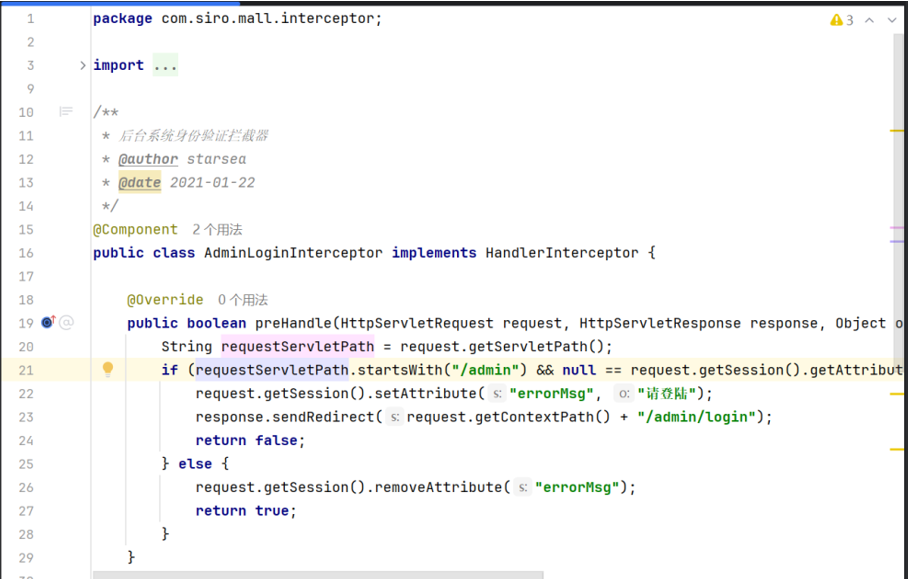The width and height of the screenshot is (908, 579).
Task: Click the AdminLoginInterceptor class name
Action: tap(292, 253)
